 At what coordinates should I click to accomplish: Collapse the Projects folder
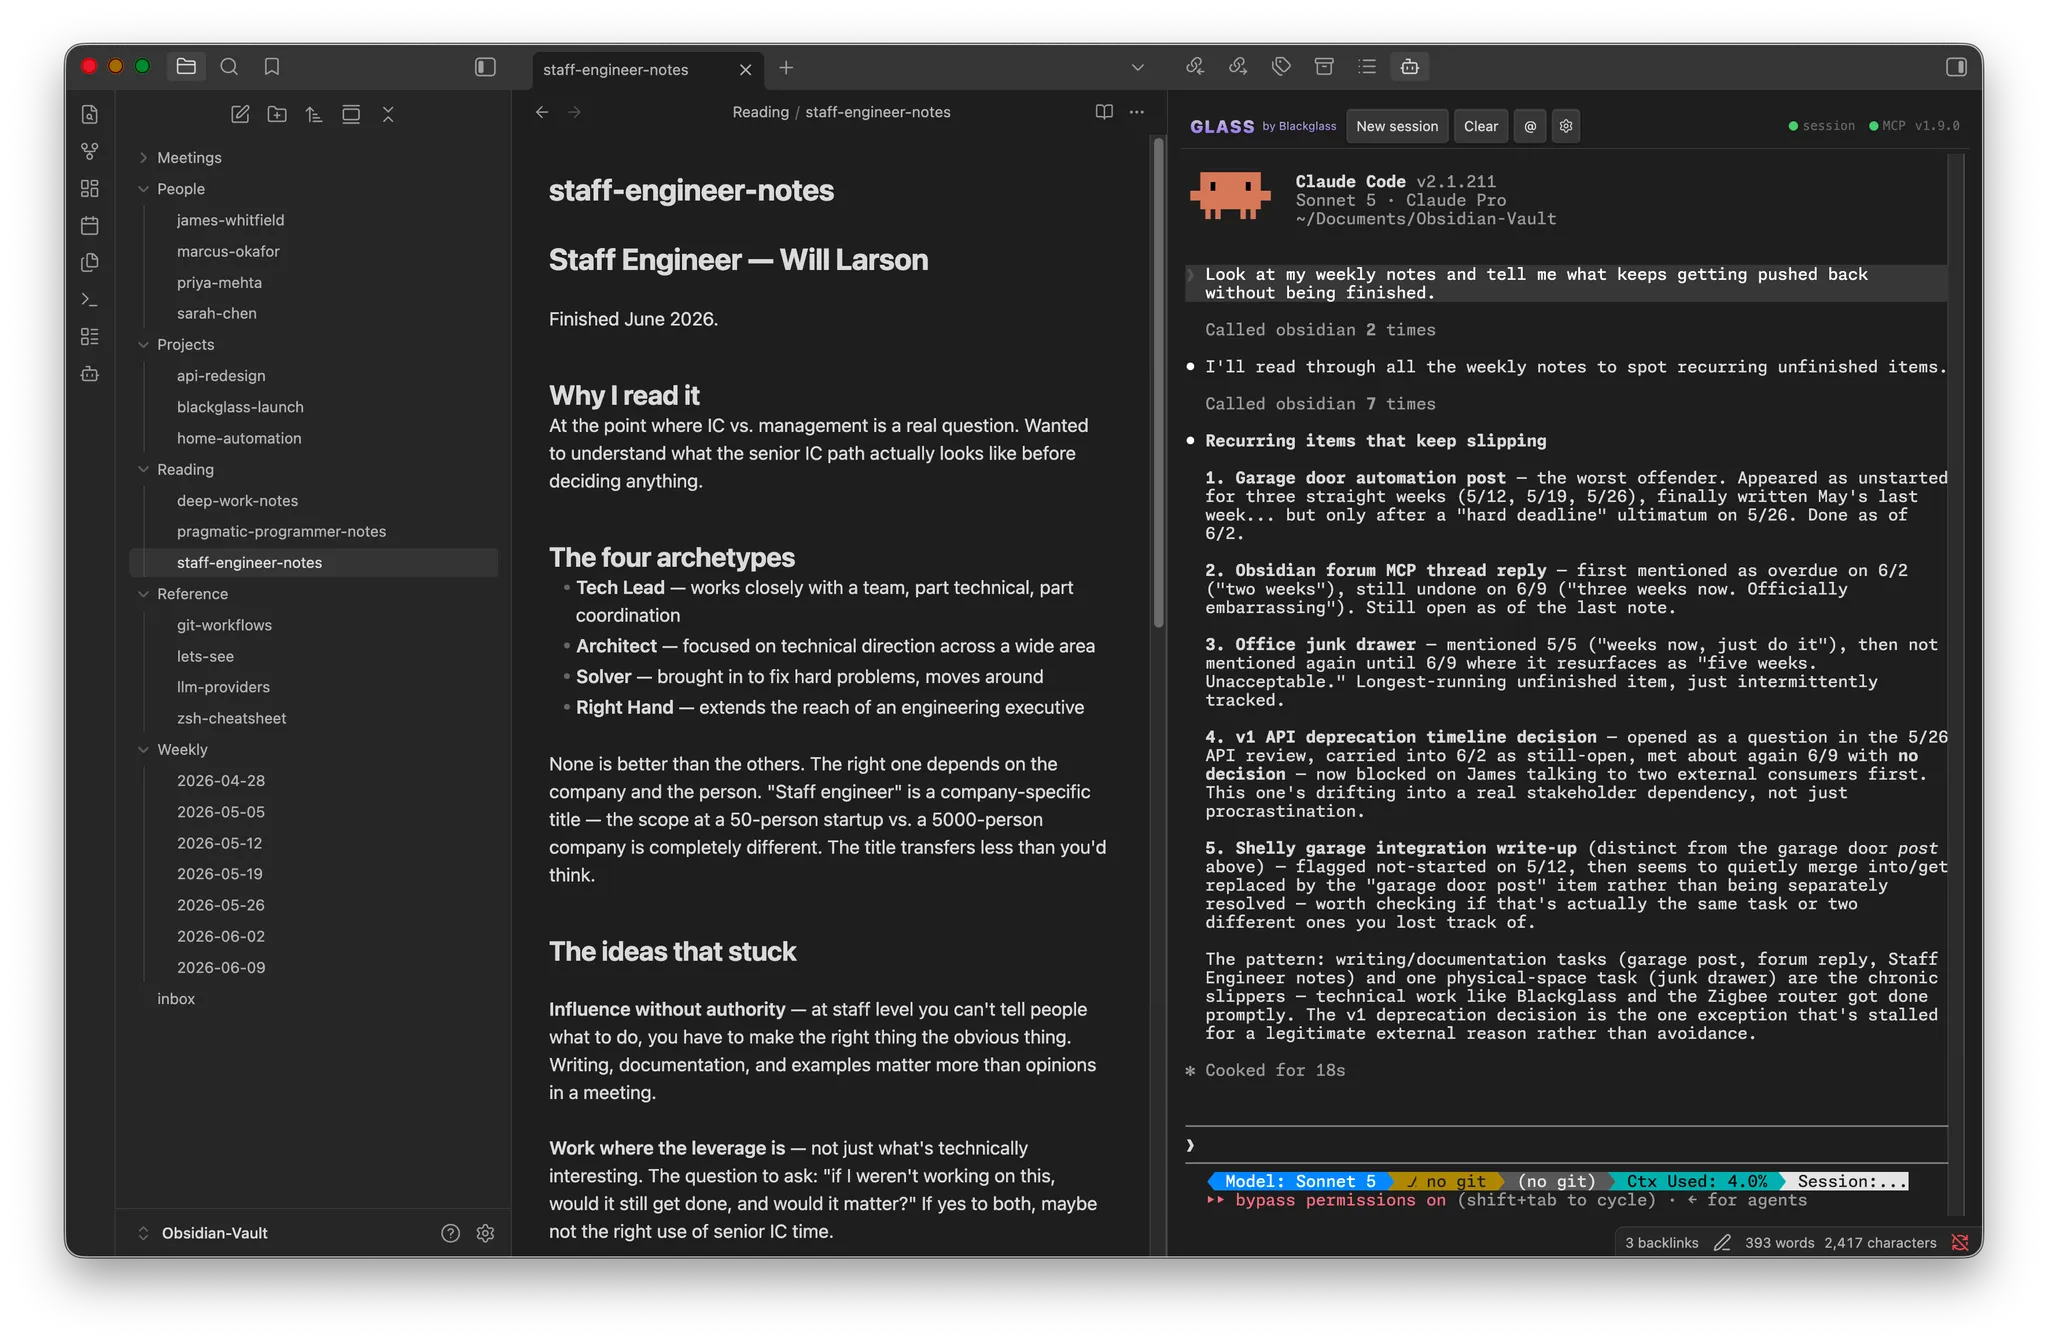tap(185, 344)
